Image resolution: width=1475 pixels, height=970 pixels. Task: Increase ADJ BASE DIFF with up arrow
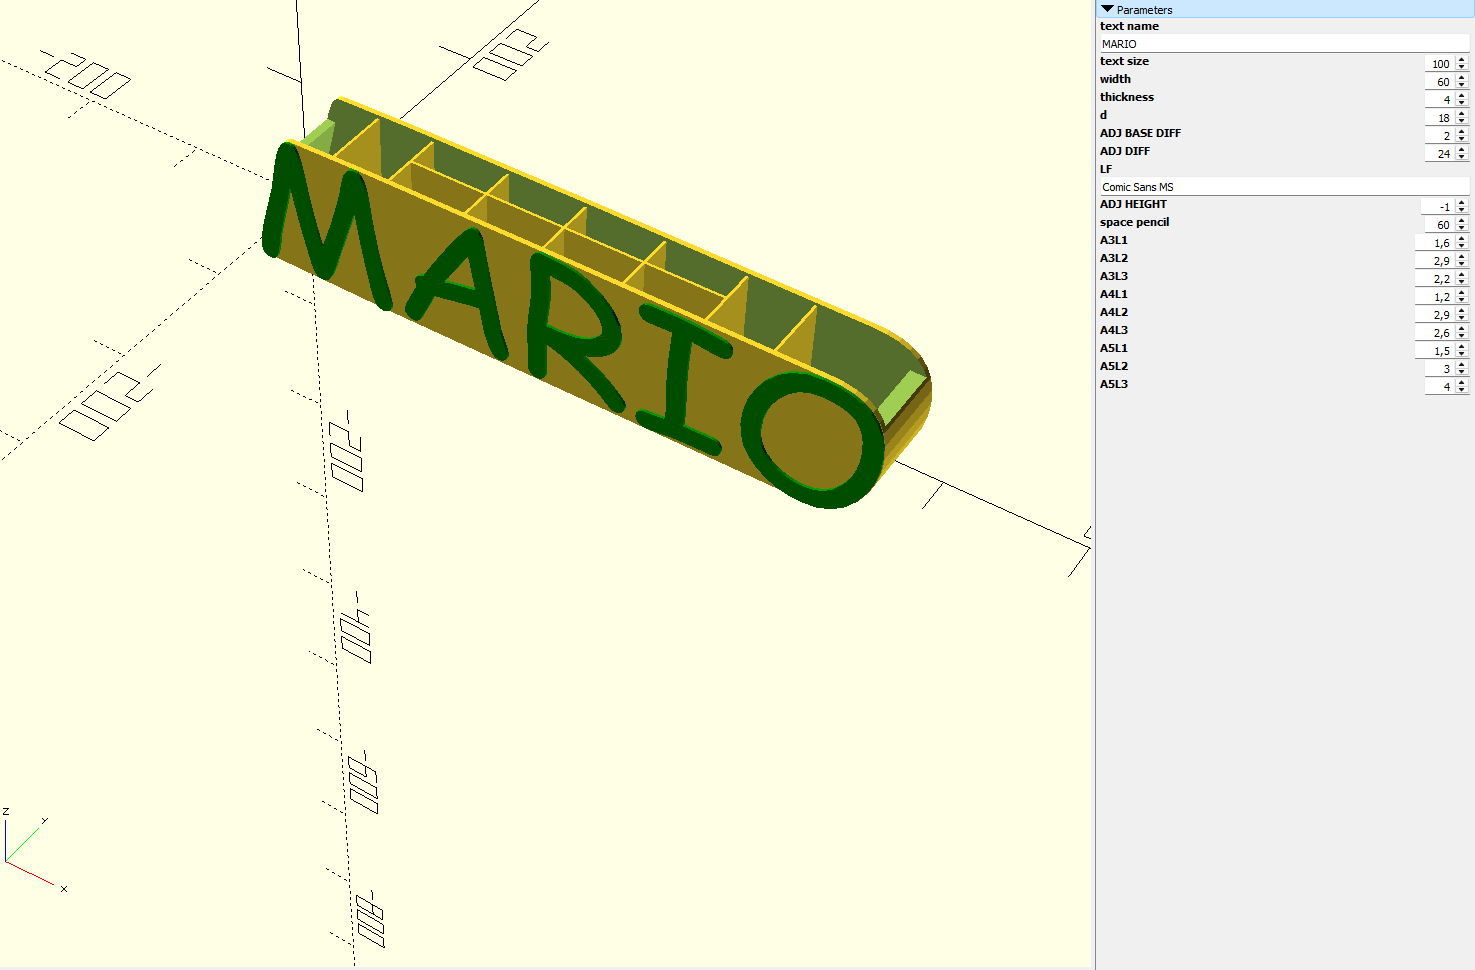click(1462, 132)
